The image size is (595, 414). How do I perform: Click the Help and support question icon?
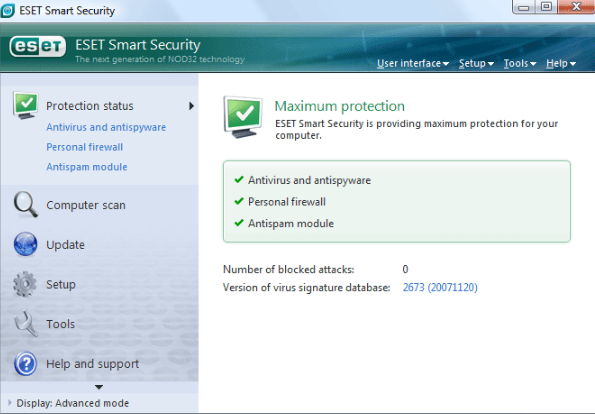point(25,364)
